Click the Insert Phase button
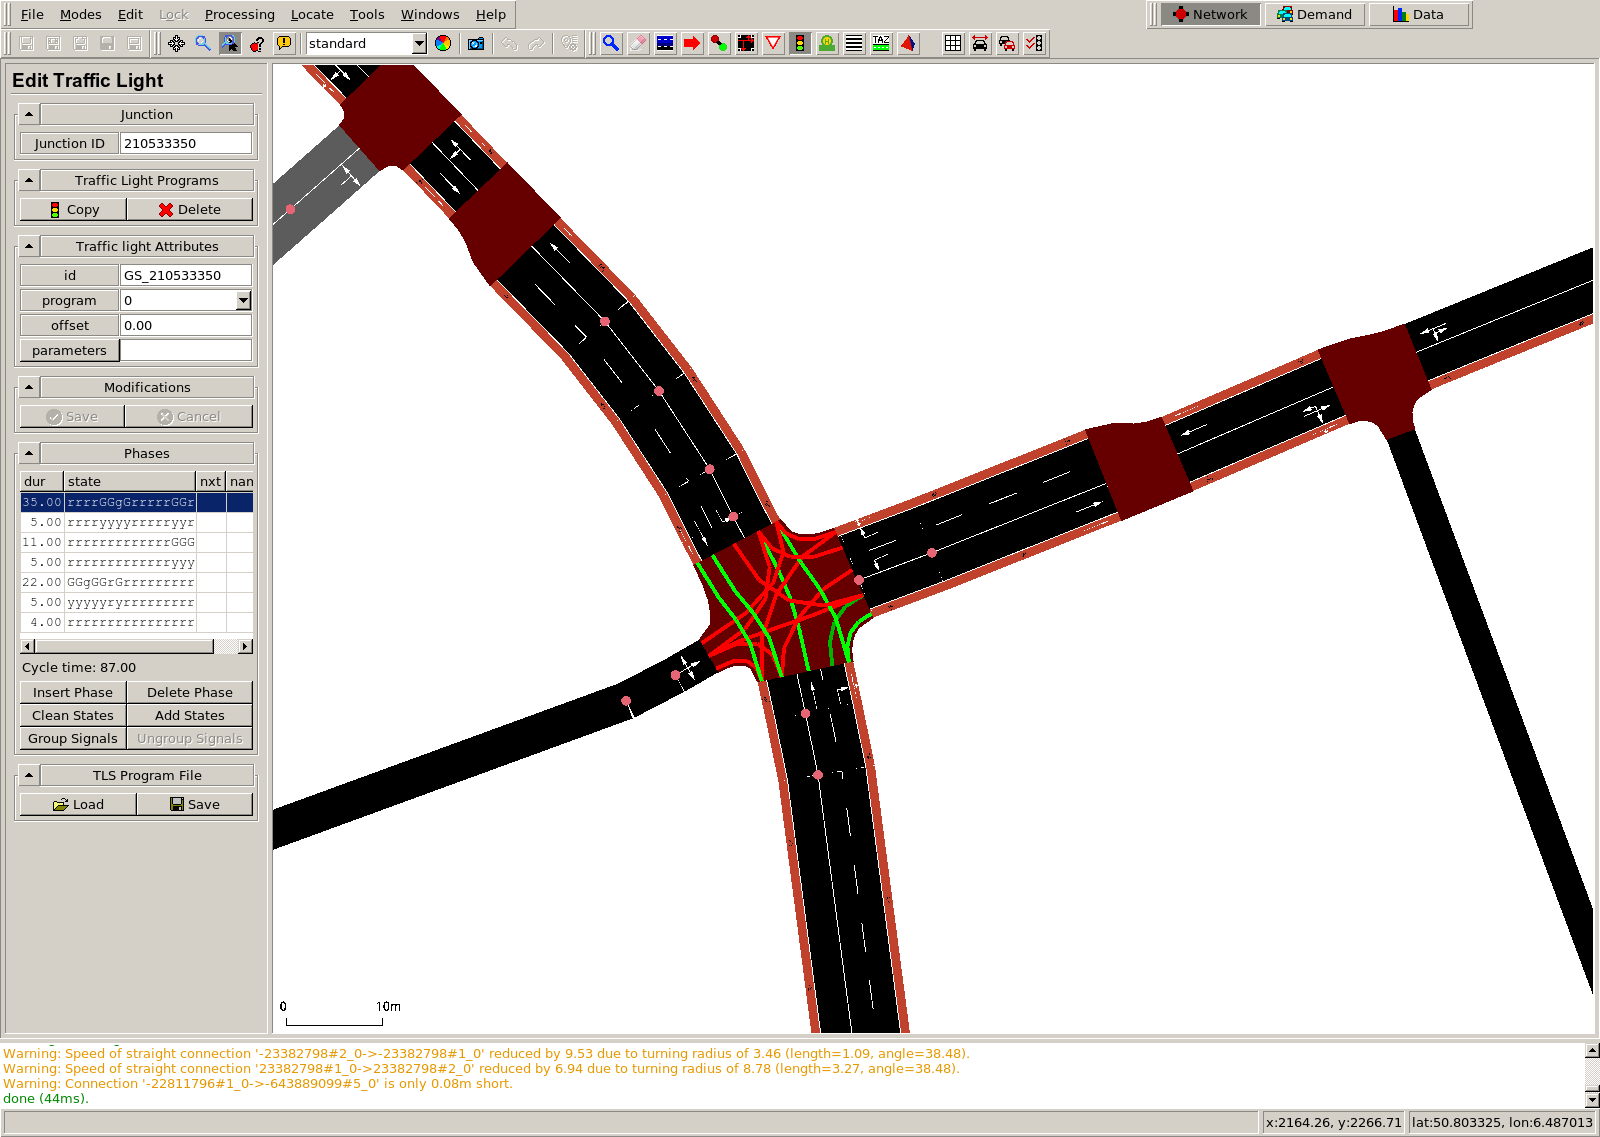 73,692
